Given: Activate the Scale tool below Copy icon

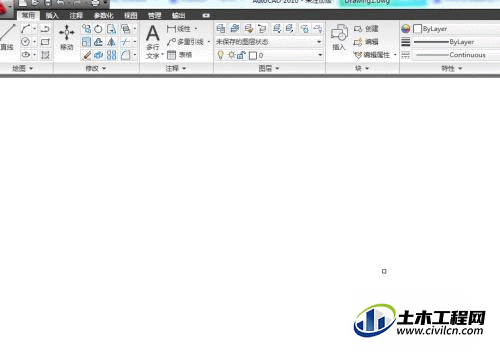Looking at the screenshot, I should (86, 42).
